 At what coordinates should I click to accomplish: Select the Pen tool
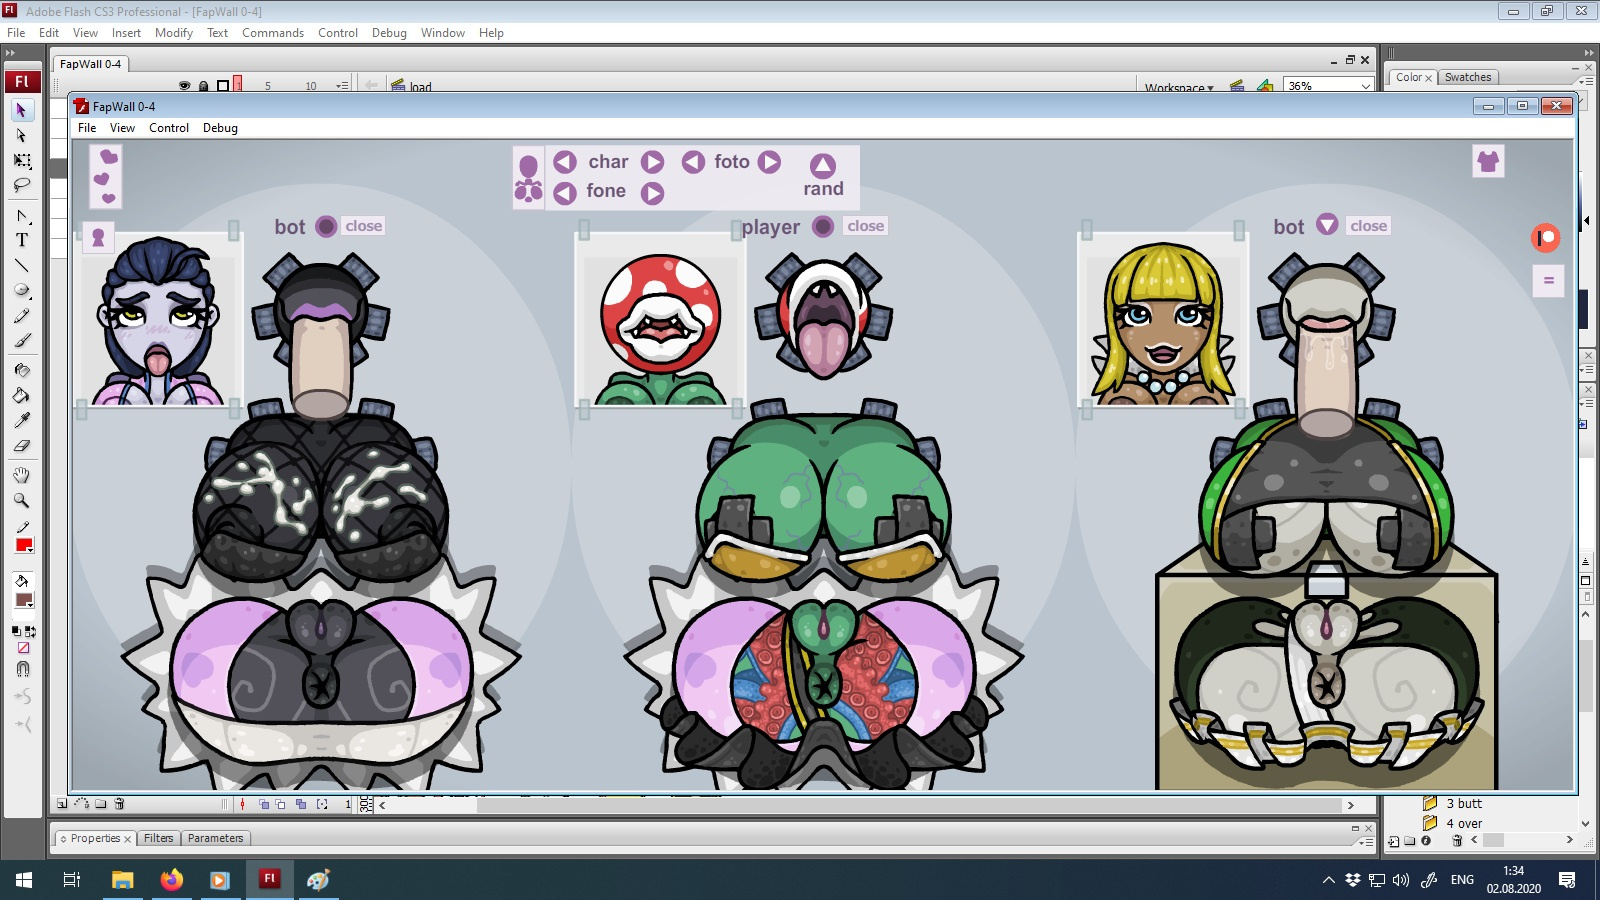coord(21,215)
